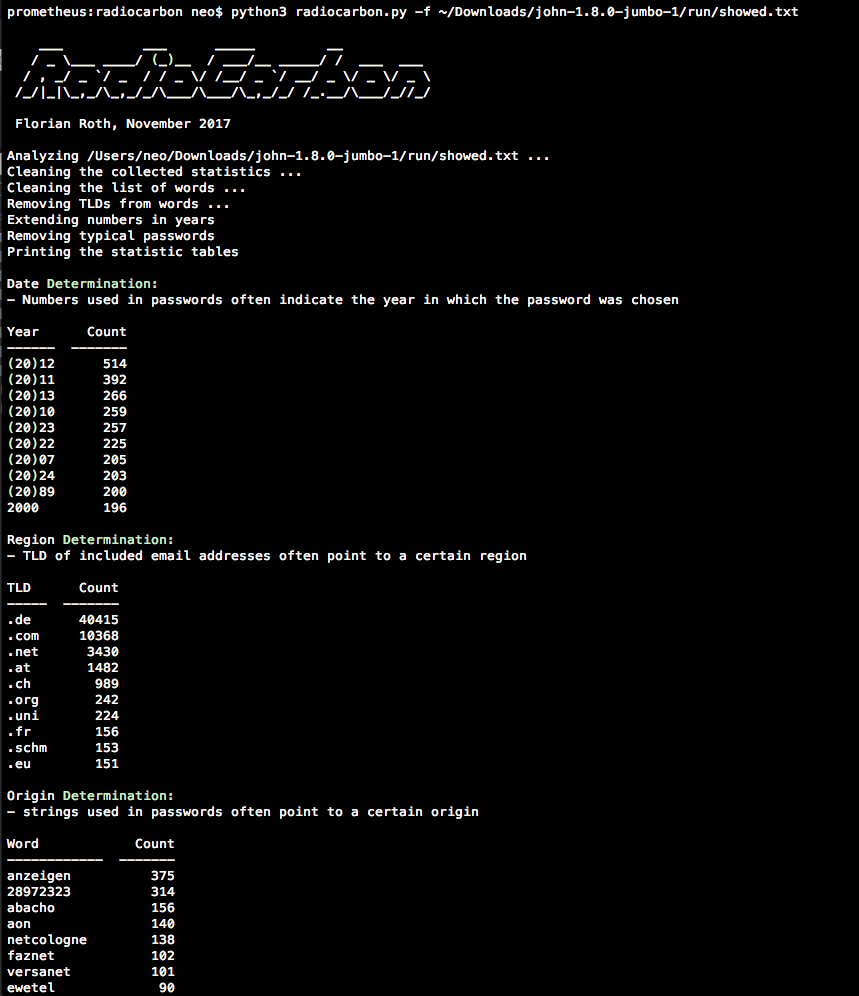Click the 'Printing the statistic tables' line
859x996 pixels.
coord(122,252)
